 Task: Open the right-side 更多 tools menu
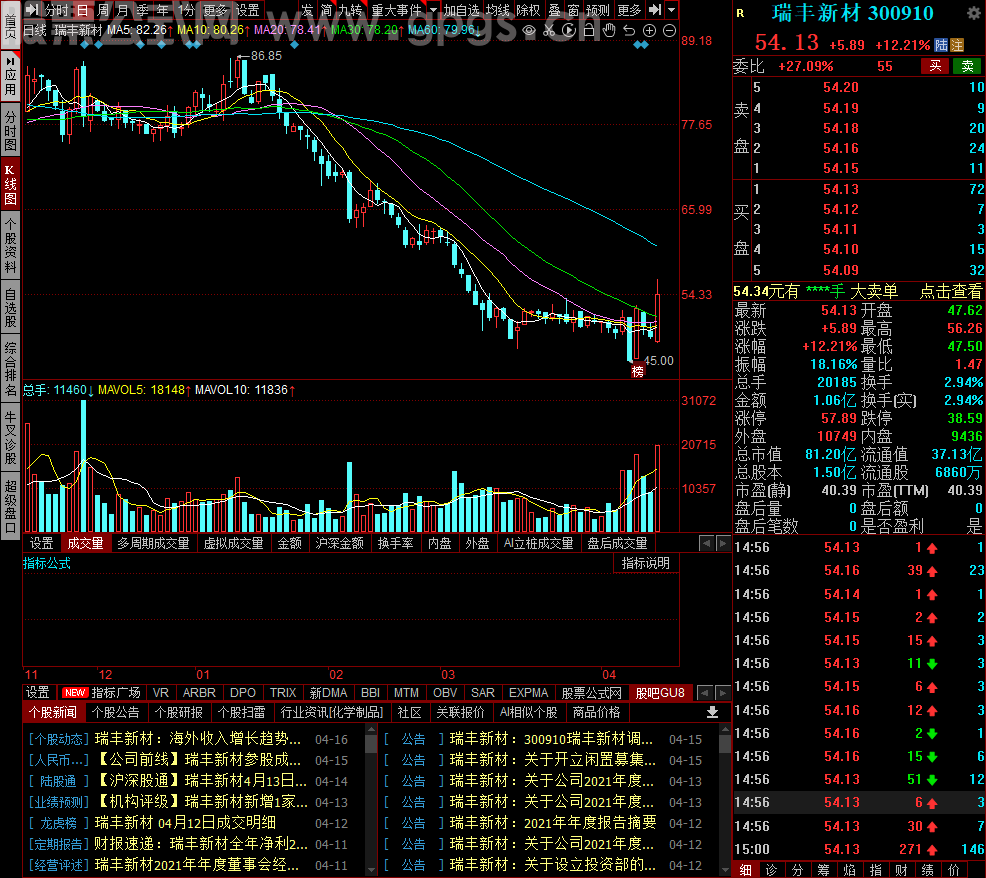click(x=629, y=10)
